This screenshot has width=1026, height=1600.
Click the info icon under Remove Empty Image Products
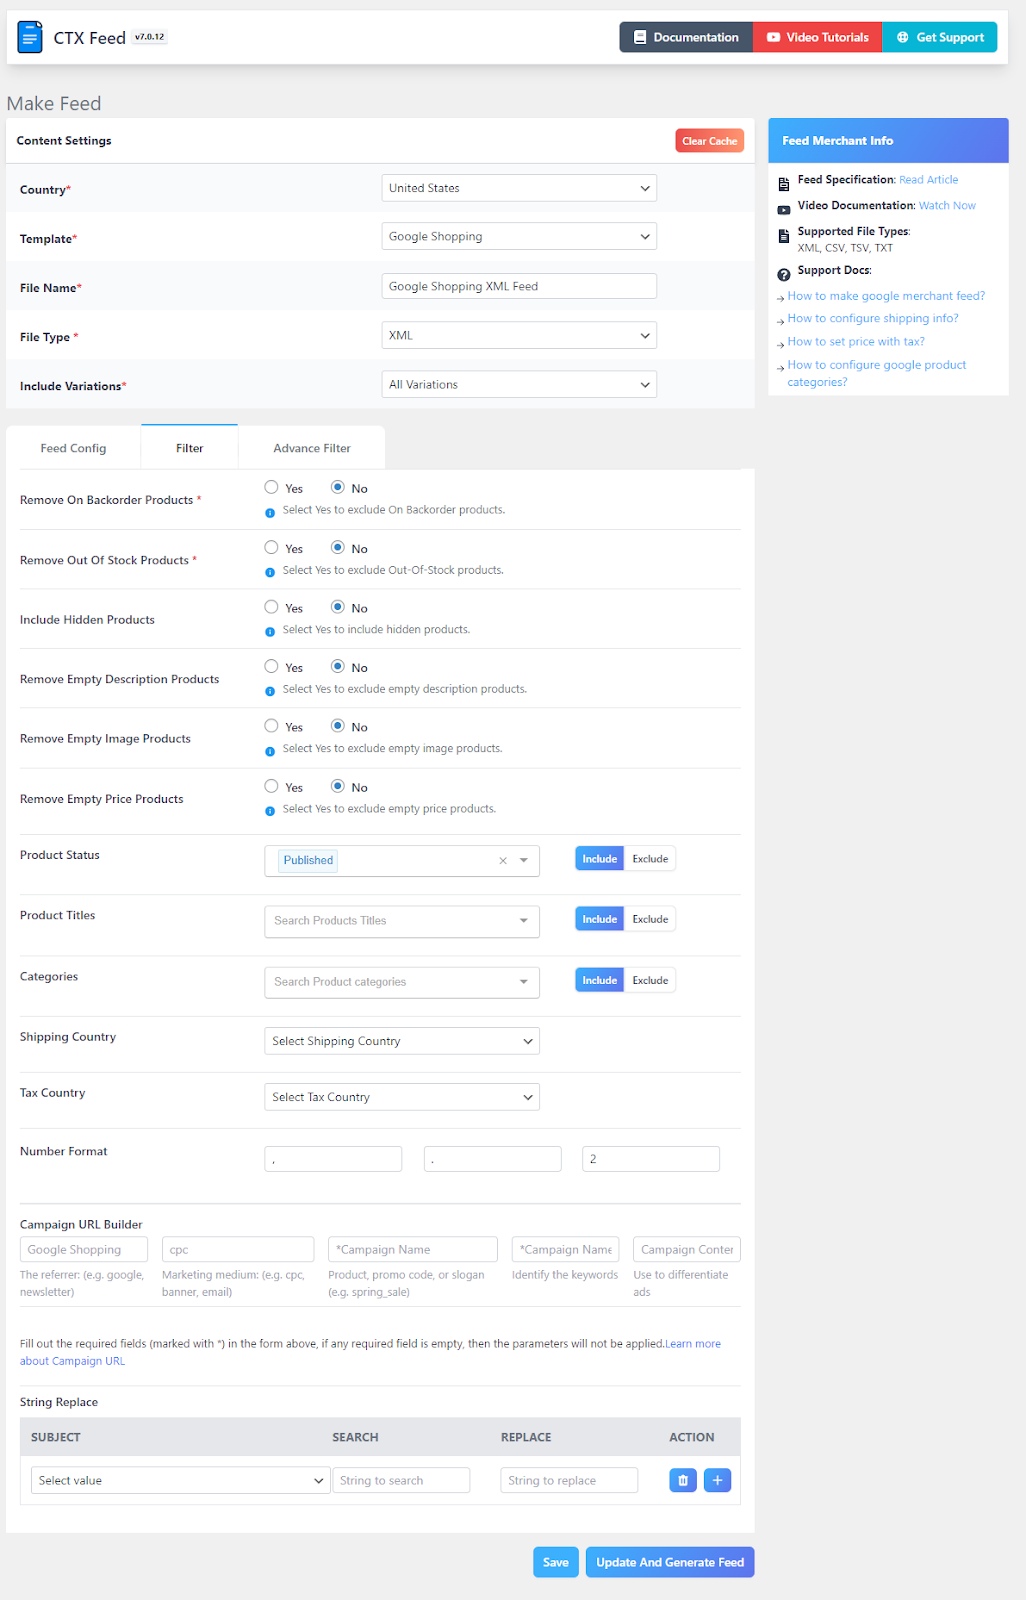click(x=270, y=750)
